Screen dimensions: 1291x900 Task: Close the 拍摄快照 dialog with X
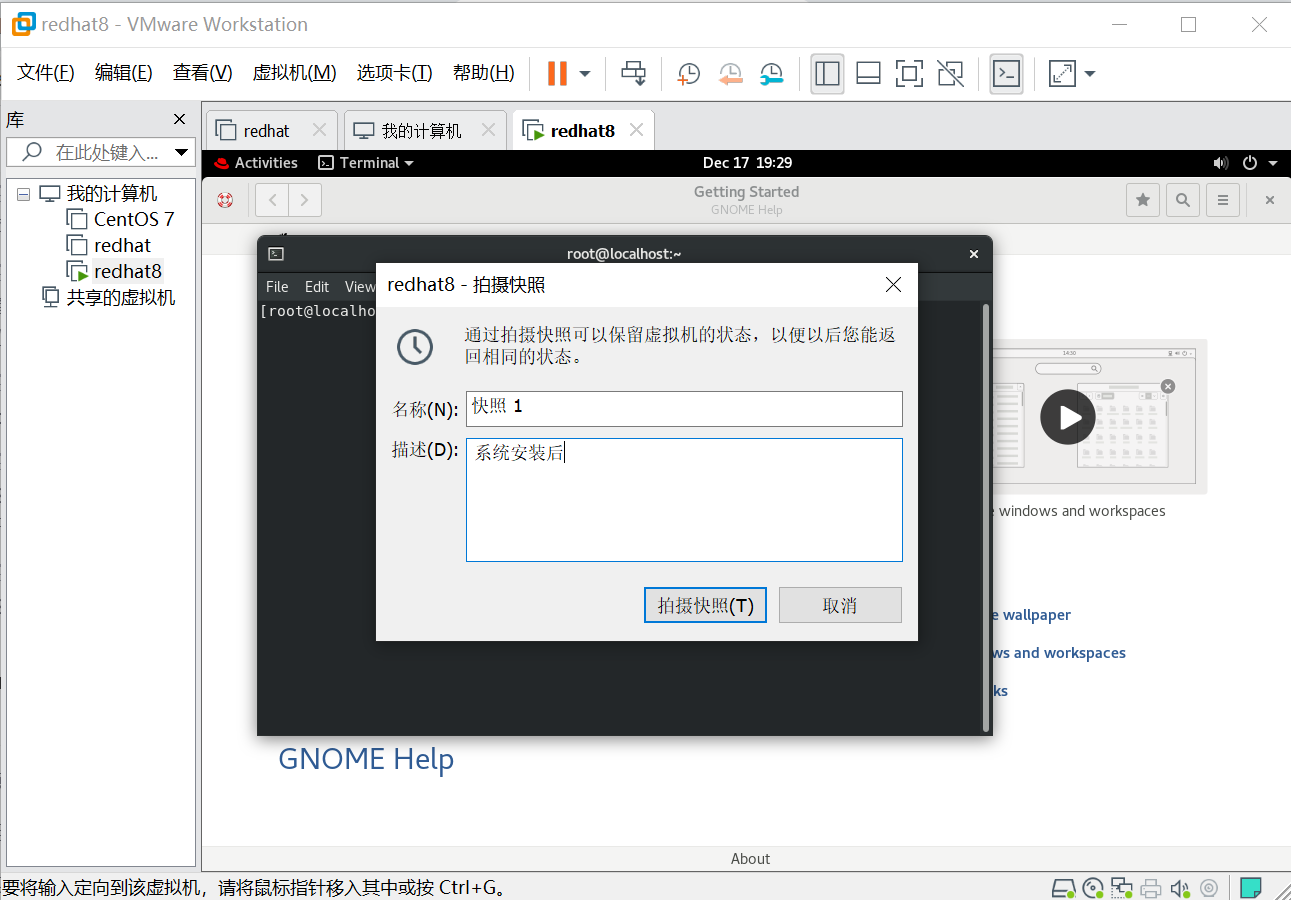point(894,285)
